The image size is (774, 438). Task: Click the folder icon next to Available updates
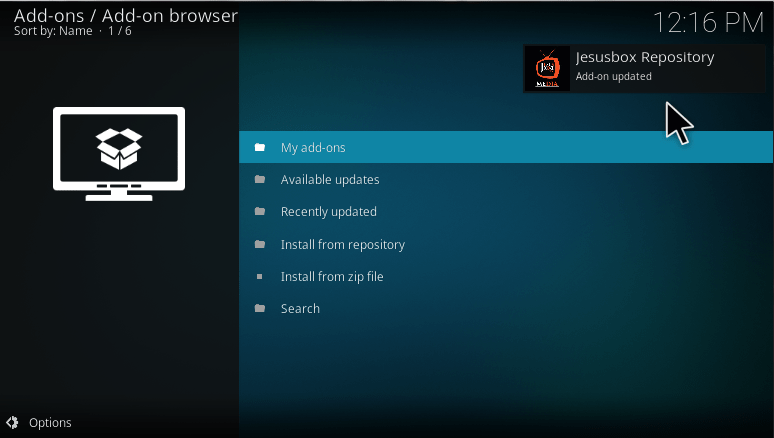(260, 180)
